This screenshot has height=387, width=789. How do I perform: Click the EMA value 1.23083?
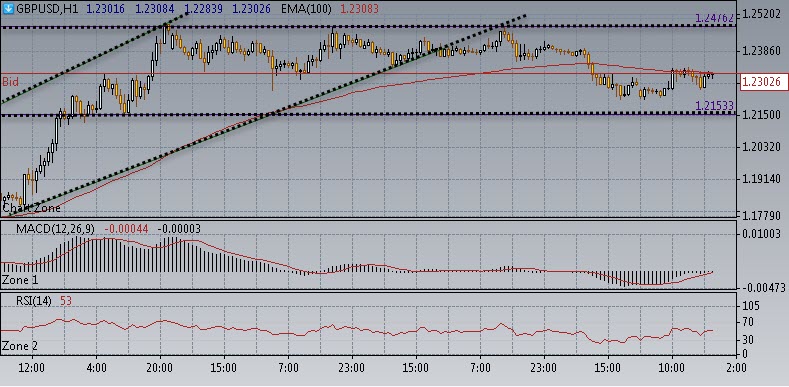tap(359, 9)
